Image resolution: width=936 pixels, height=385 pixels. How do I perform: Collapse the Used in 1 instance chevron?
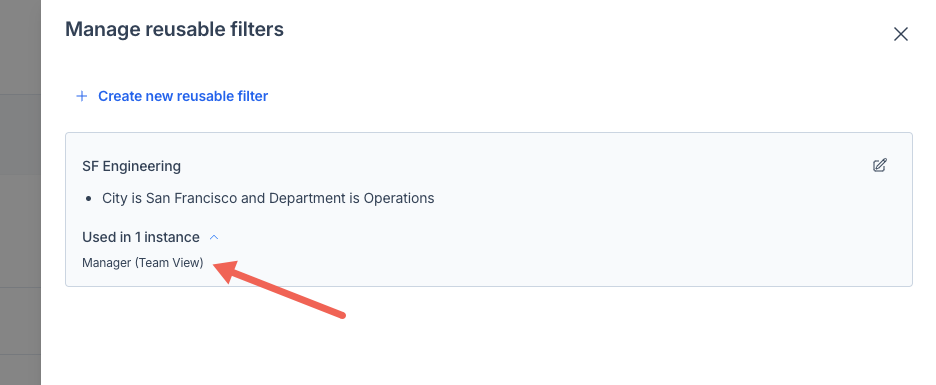pos(214,238)
